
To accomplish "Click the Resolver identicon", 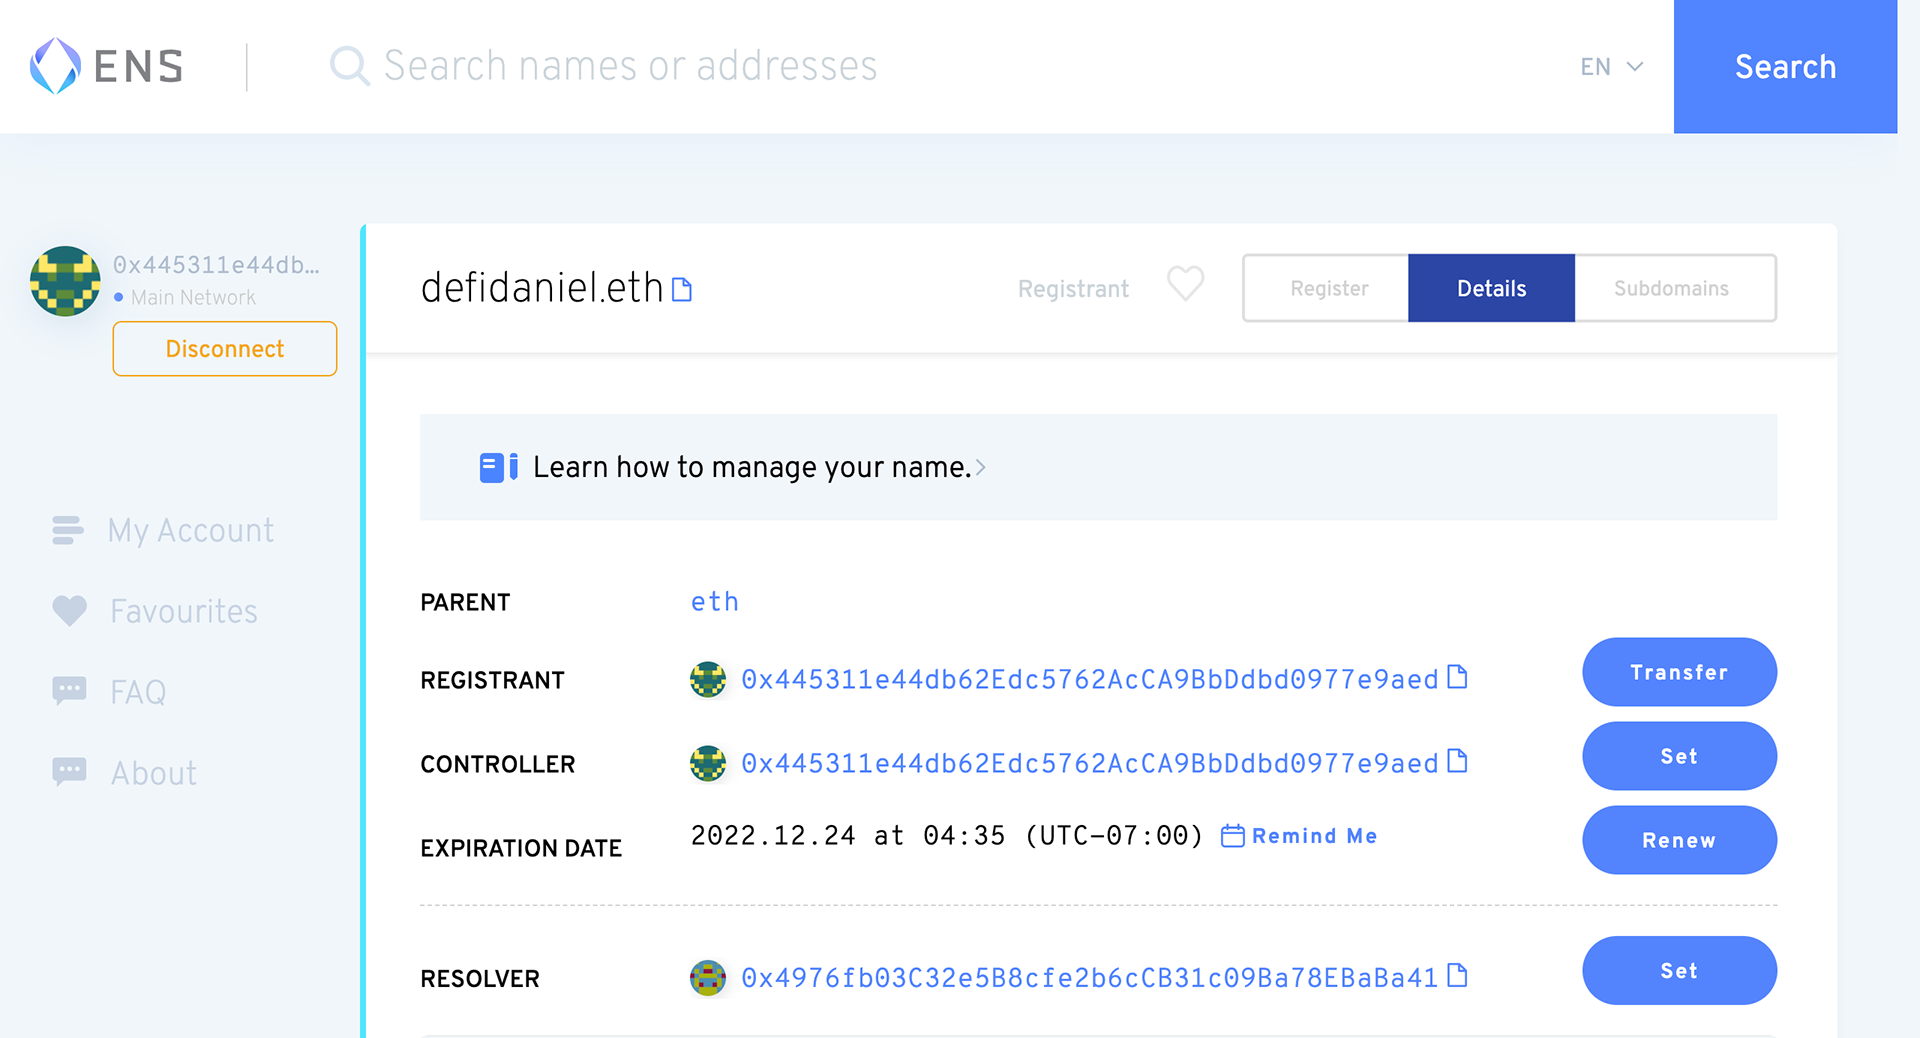I will pyautogui.click(x=708, y=978).
